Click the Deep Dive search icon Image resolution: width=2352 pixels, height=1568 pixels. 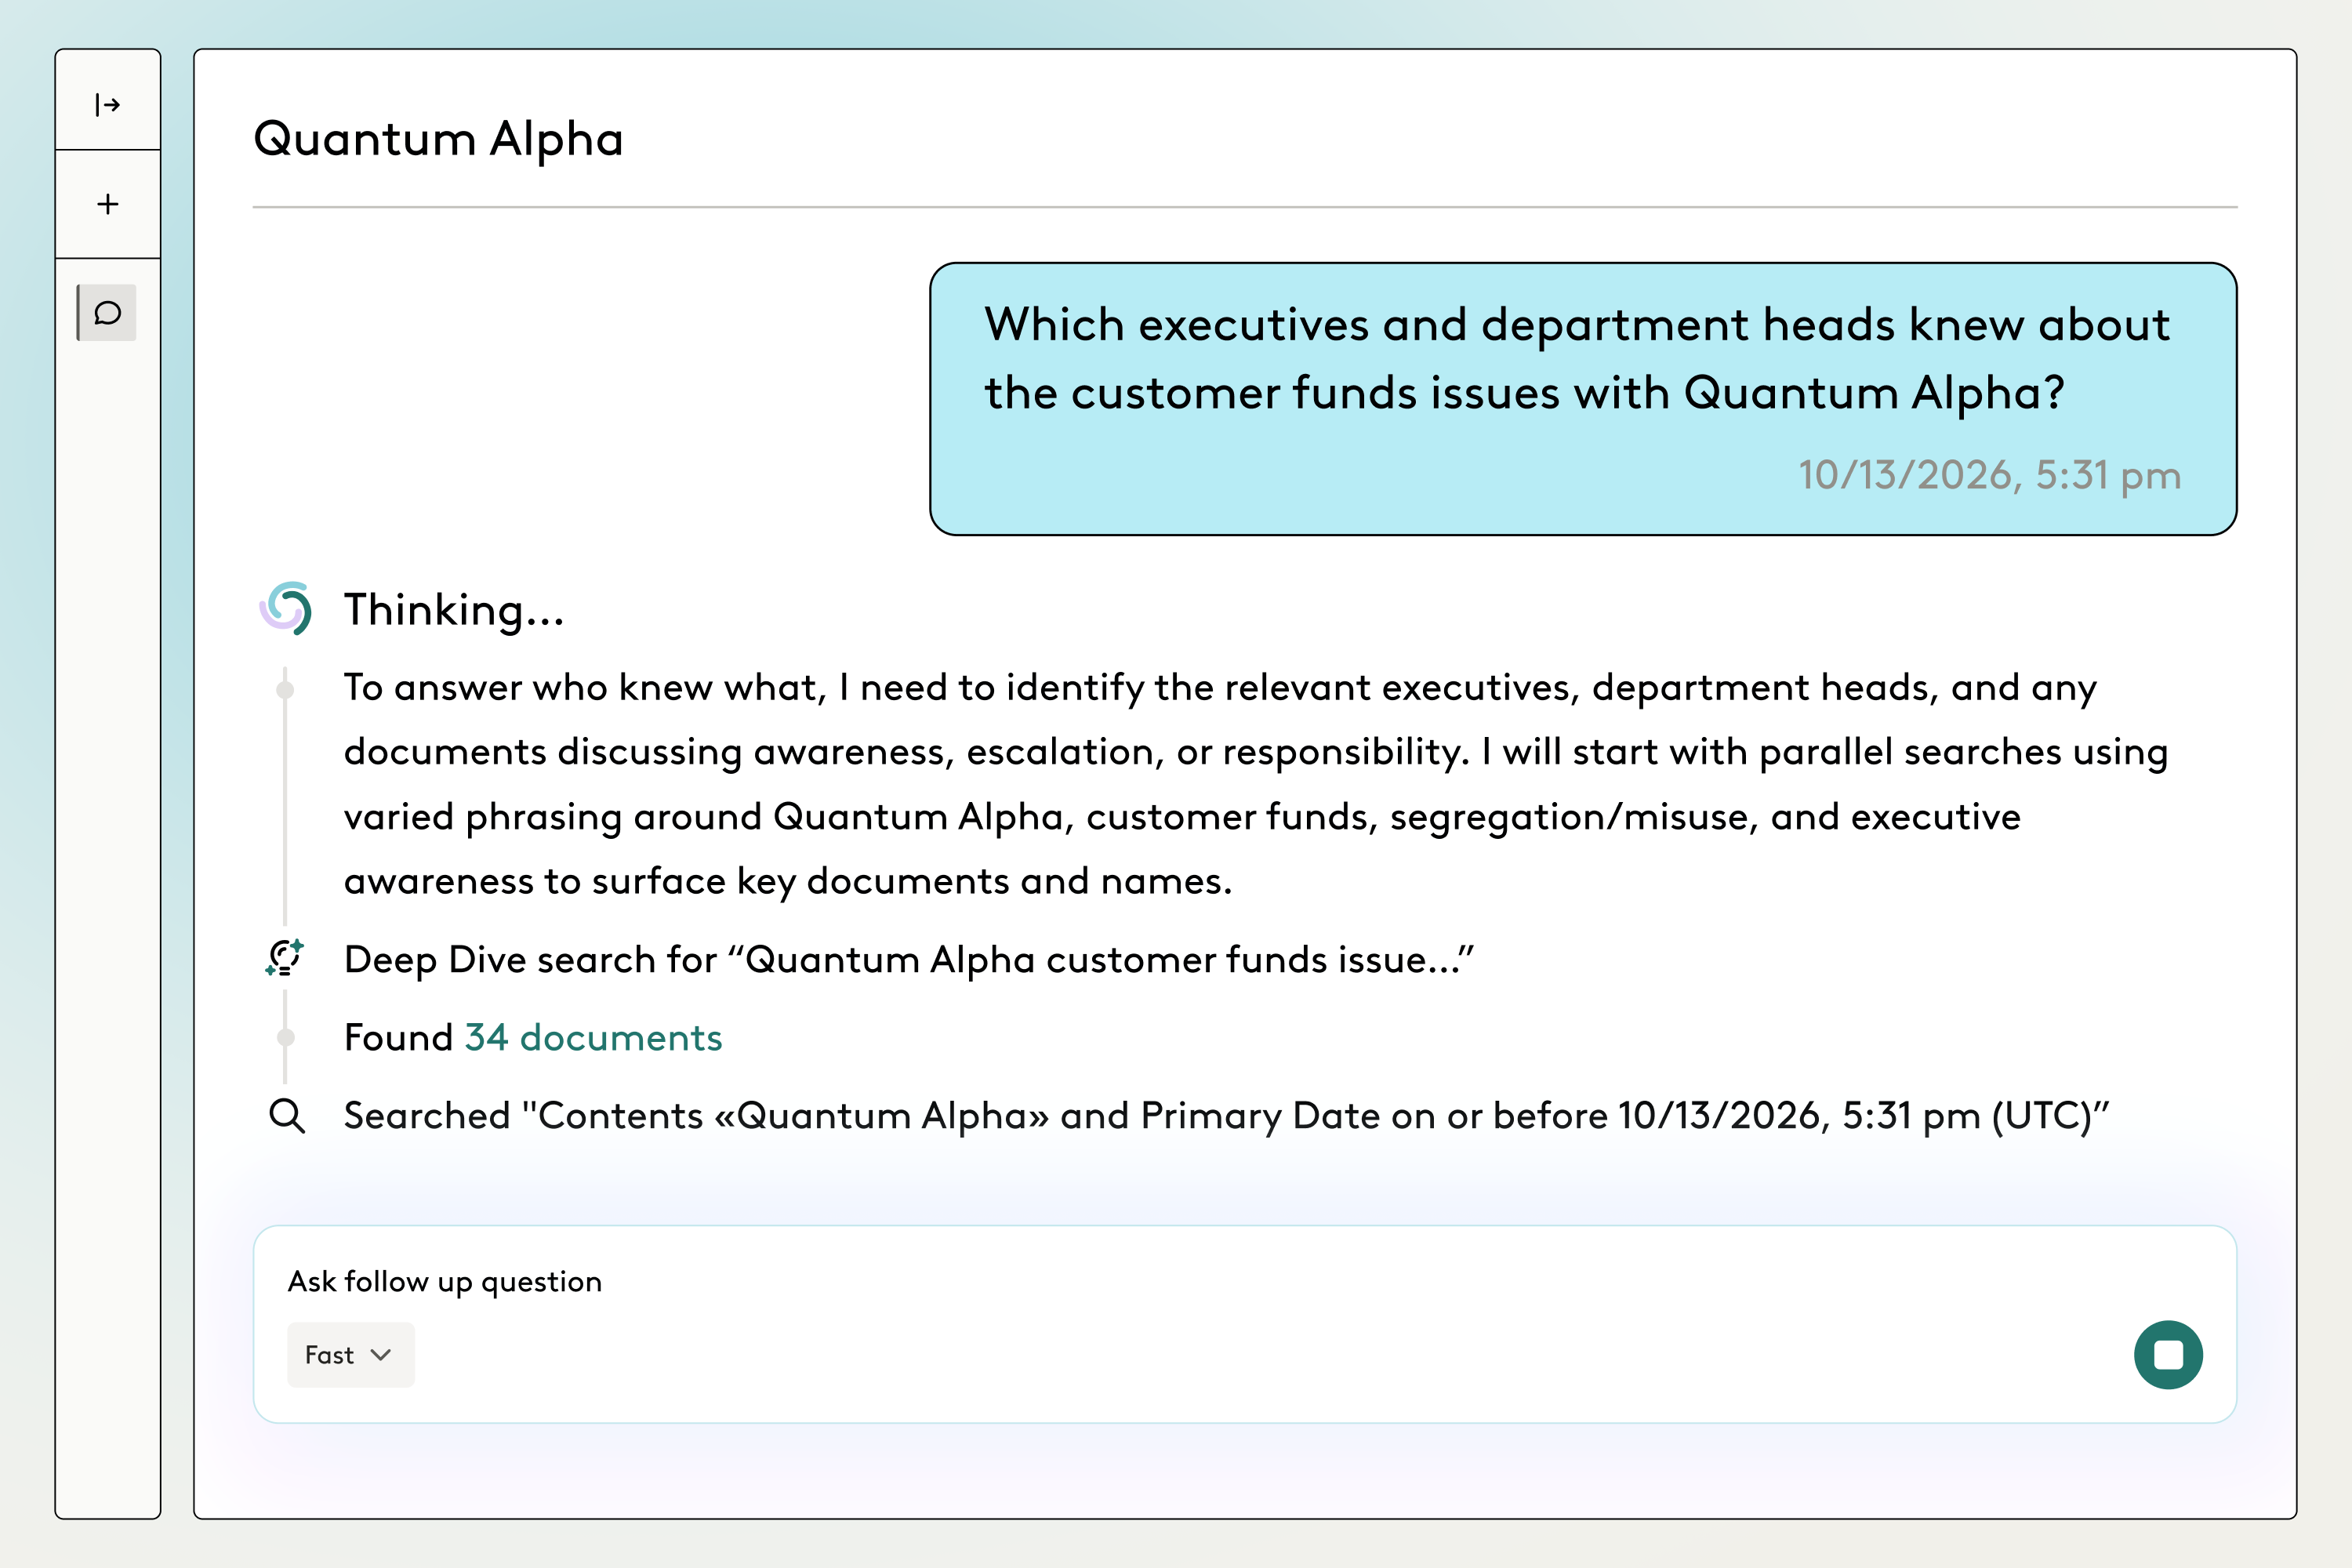tap(285, 958)
